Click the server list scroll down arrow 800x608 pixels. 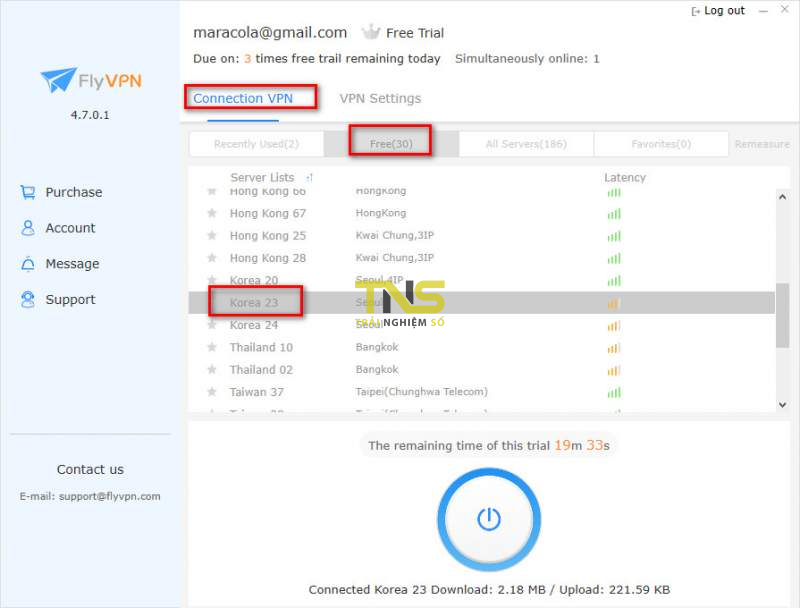783,405
